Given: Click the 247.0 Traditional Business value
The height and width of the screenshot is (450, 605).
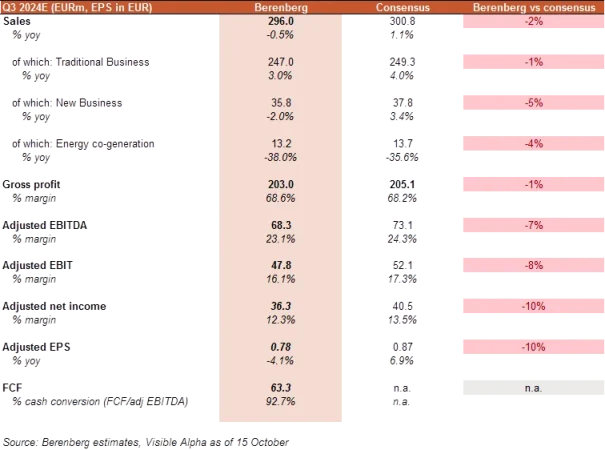Looking at the screenshot, I should [280, 63].
